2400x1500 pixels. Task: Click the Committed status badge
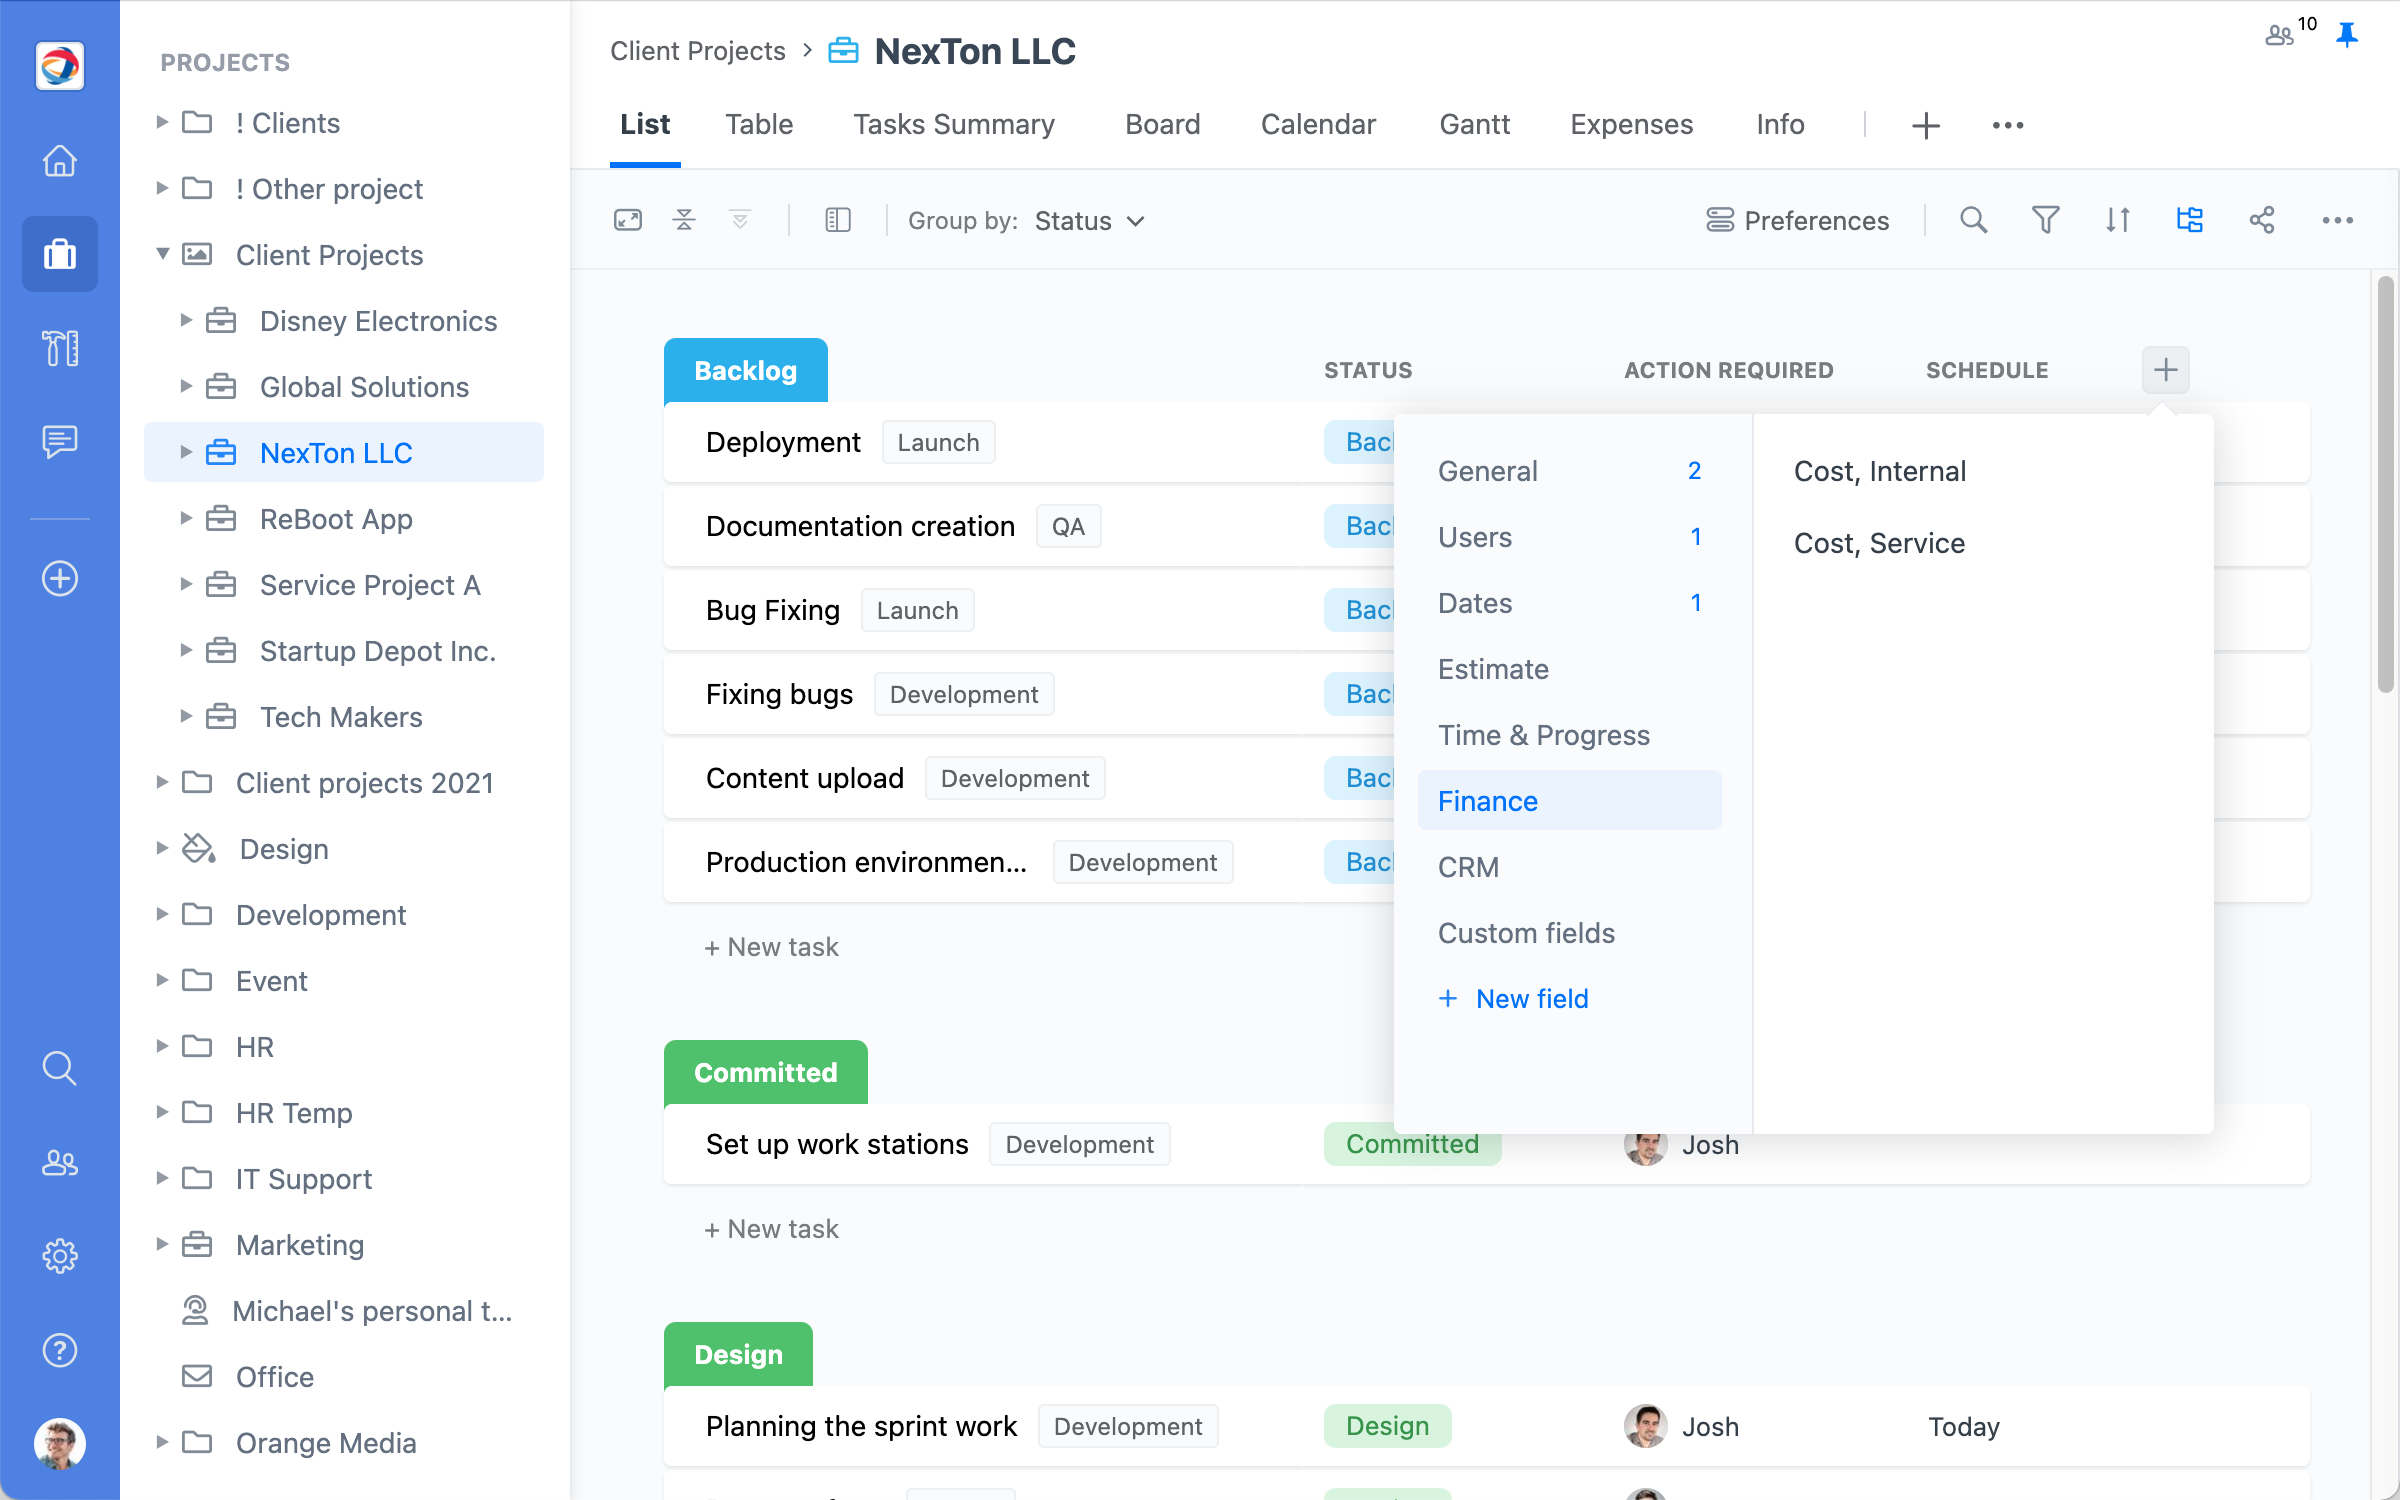click(1412, 1144)
